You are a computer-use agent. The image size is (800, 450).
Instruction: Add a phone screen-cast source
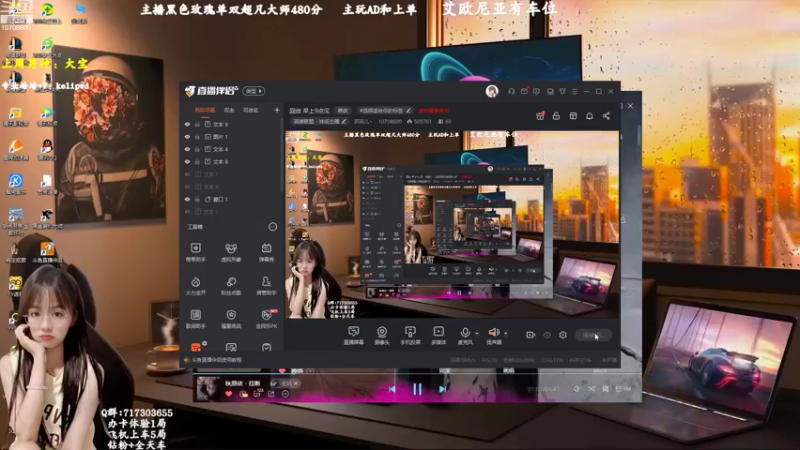click(x=410, y=335)
